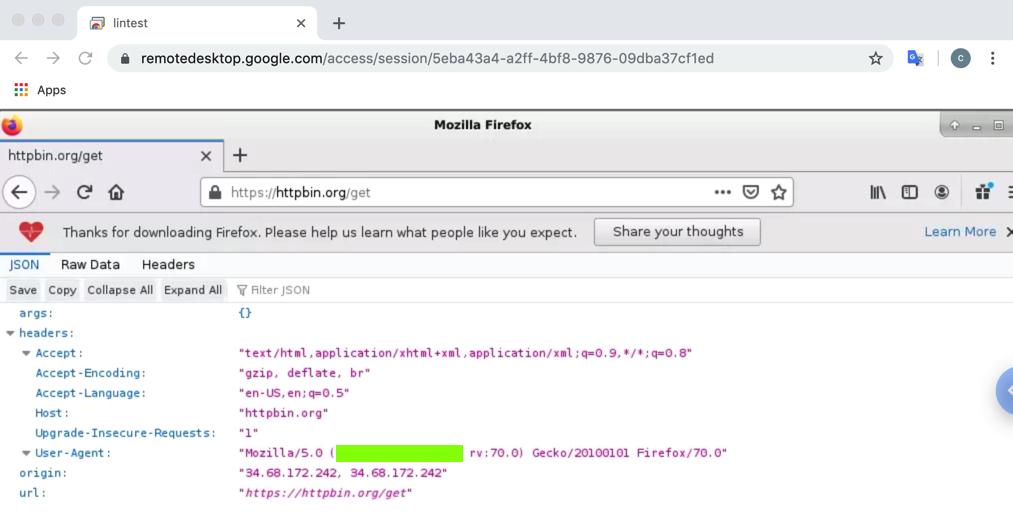
Task: Click the Share your thoughts button
Action: pyautogui.click(x=677, y=232)
